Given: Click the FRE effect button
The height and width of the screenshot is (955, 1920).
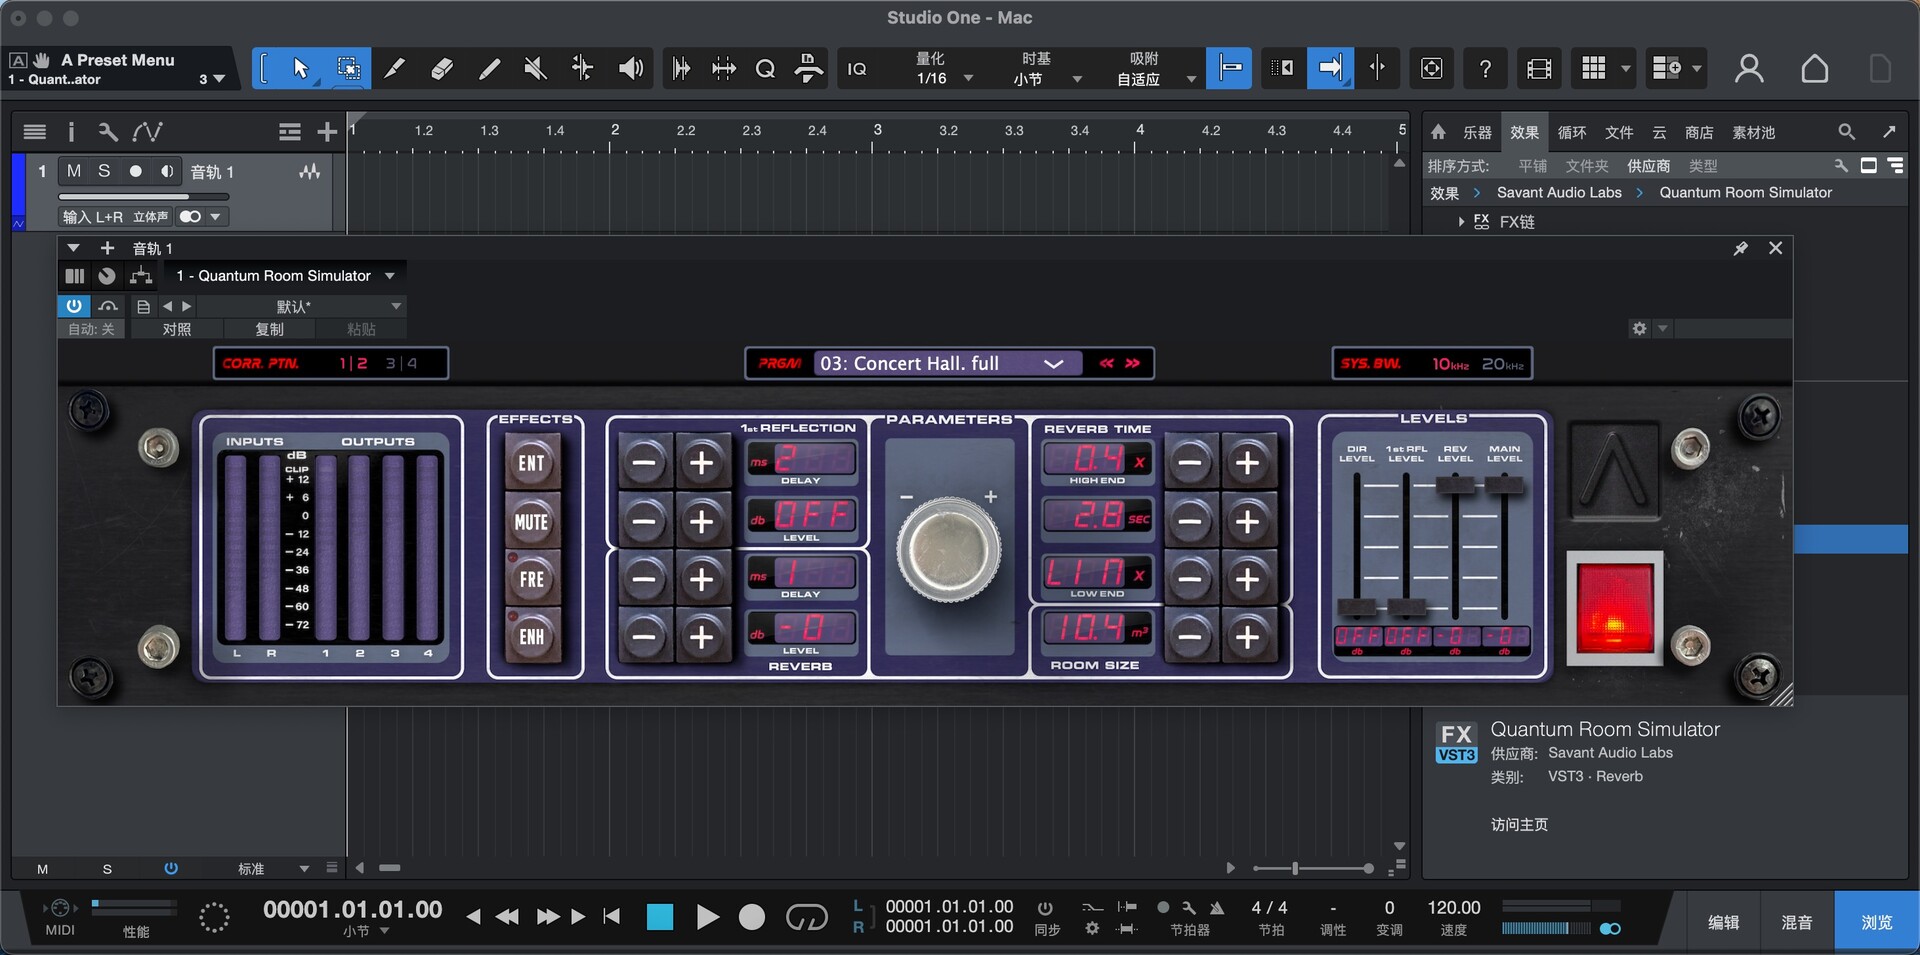Looking at the screenshot, I should [x=531, y=579].
